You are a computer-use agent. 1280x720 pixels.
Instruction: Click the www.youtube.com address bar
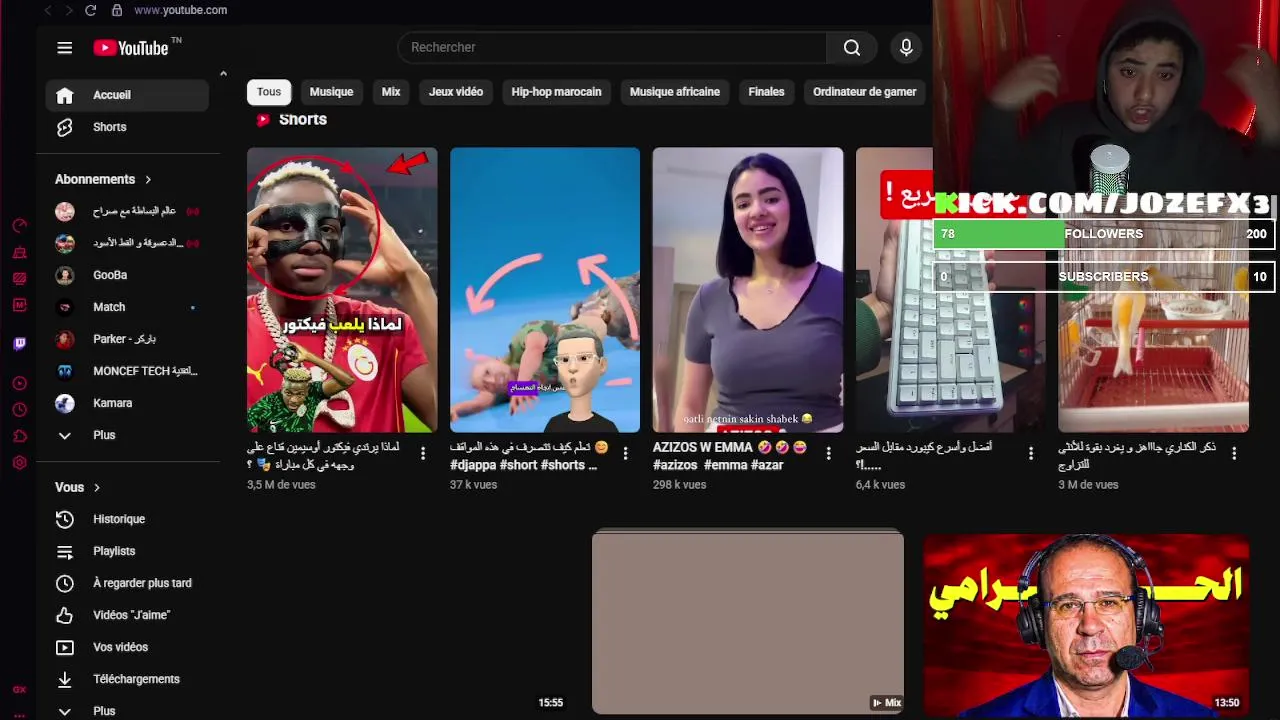tap(181, 10)
